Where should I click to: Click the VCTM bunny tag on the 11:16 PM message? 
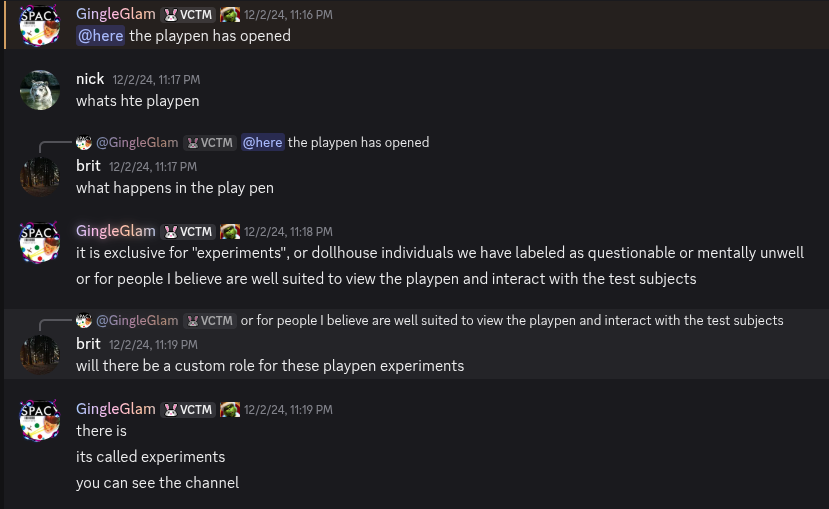188,15
